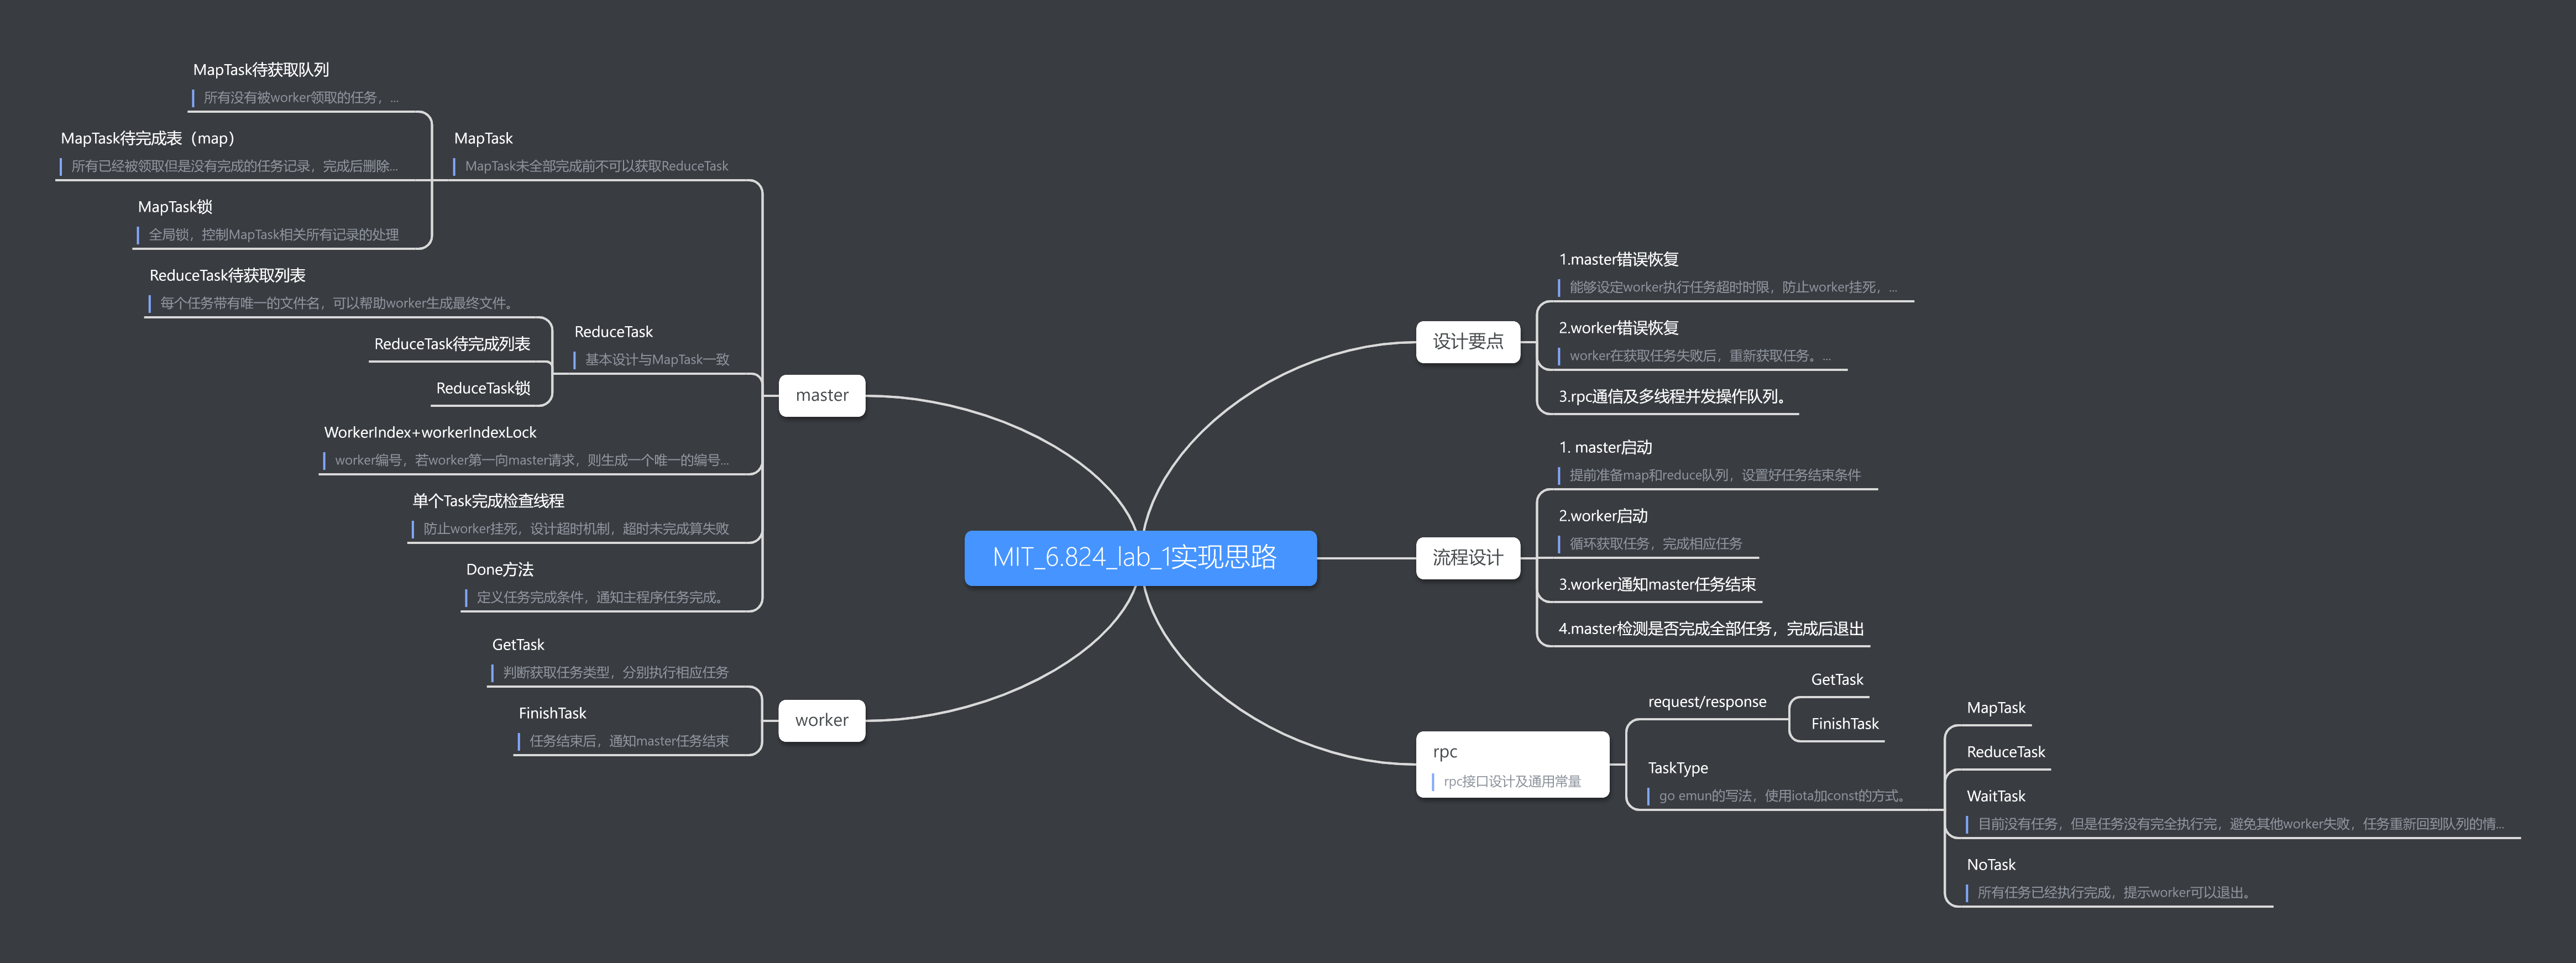Viewport: 2576px width, 963px height.
Task: Select the central MIT_6.824_lab_1实现思路 node
Action: (x=1139, y=558)
